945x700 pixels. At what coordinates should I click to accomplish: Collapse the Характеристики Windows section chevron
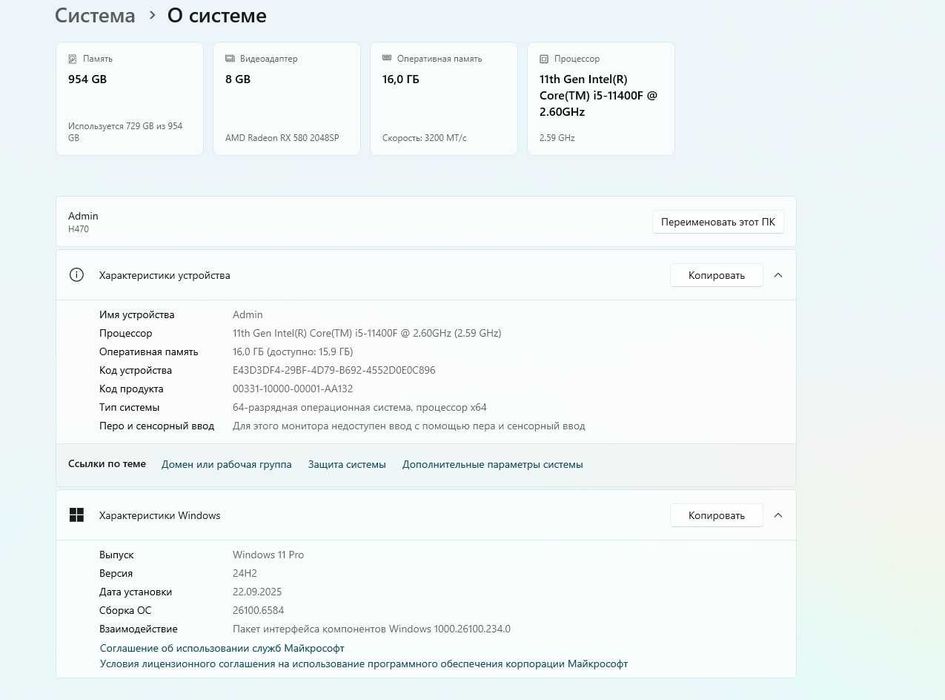pyautogui.click(x=778, y=515)
